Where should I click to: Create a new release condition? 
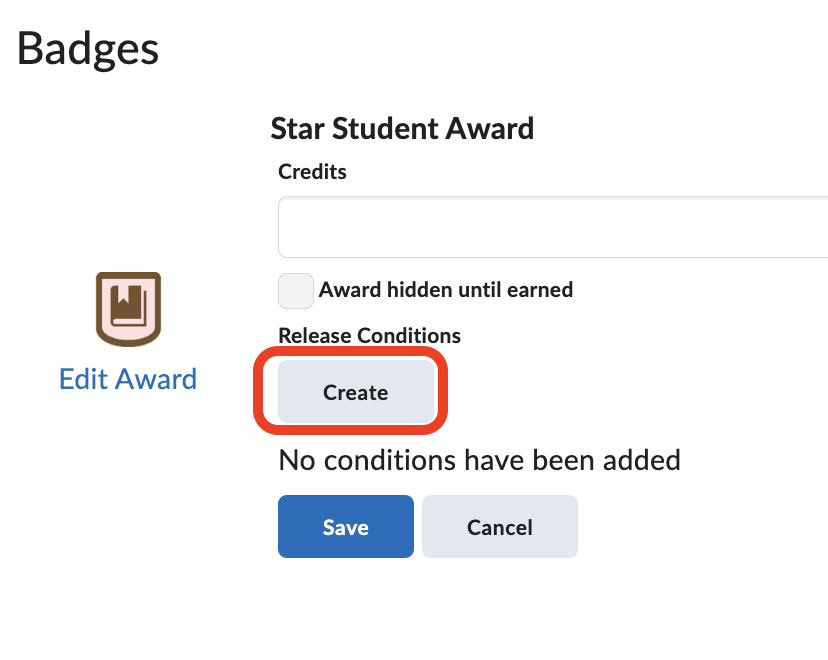[x=355, y=392]
